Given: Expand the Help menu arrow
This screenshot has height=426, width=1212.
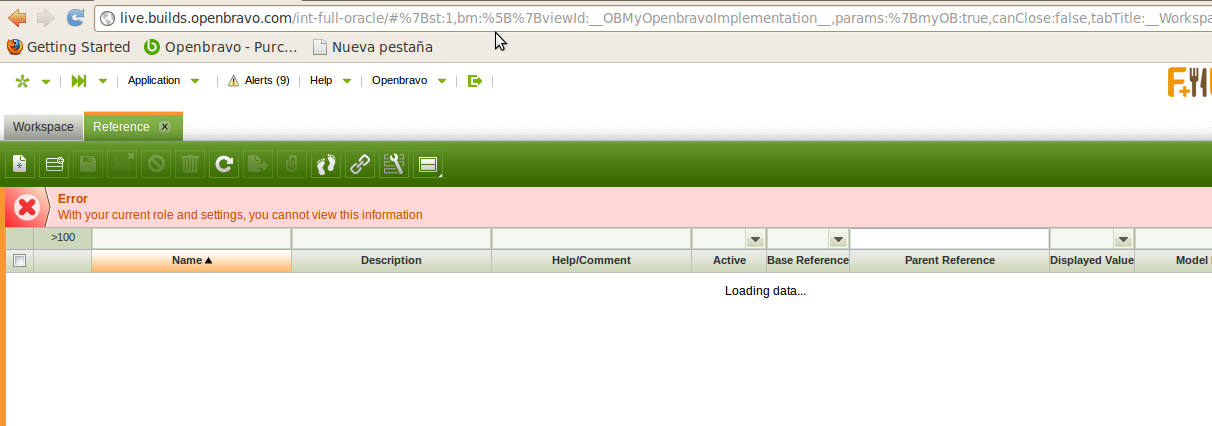Looking at the screenshot, I should click(x=347, y=82).
